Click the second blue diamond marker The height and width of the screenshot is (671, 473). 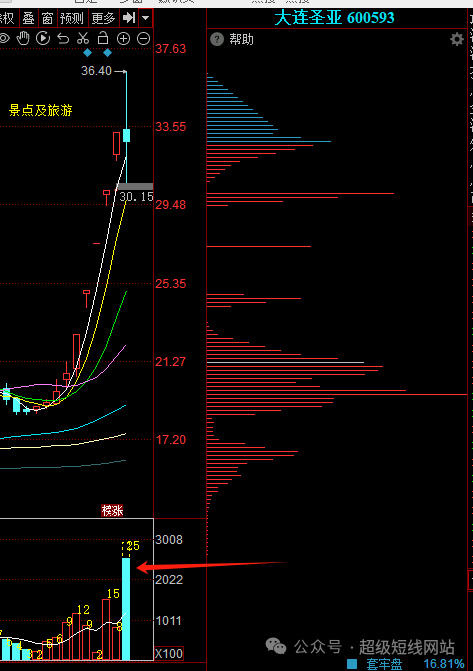coord(107,53)
